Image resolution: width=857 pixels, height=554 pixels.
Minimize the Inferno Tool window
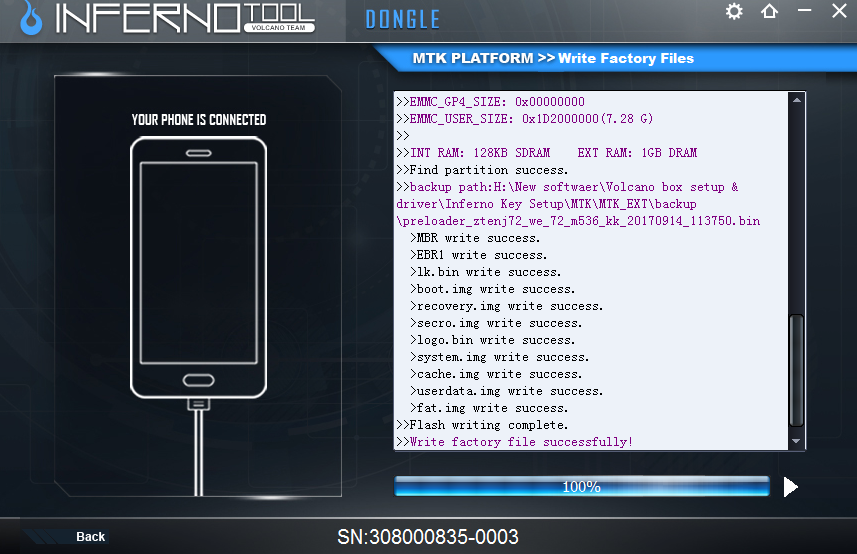(x=804, y=10)
